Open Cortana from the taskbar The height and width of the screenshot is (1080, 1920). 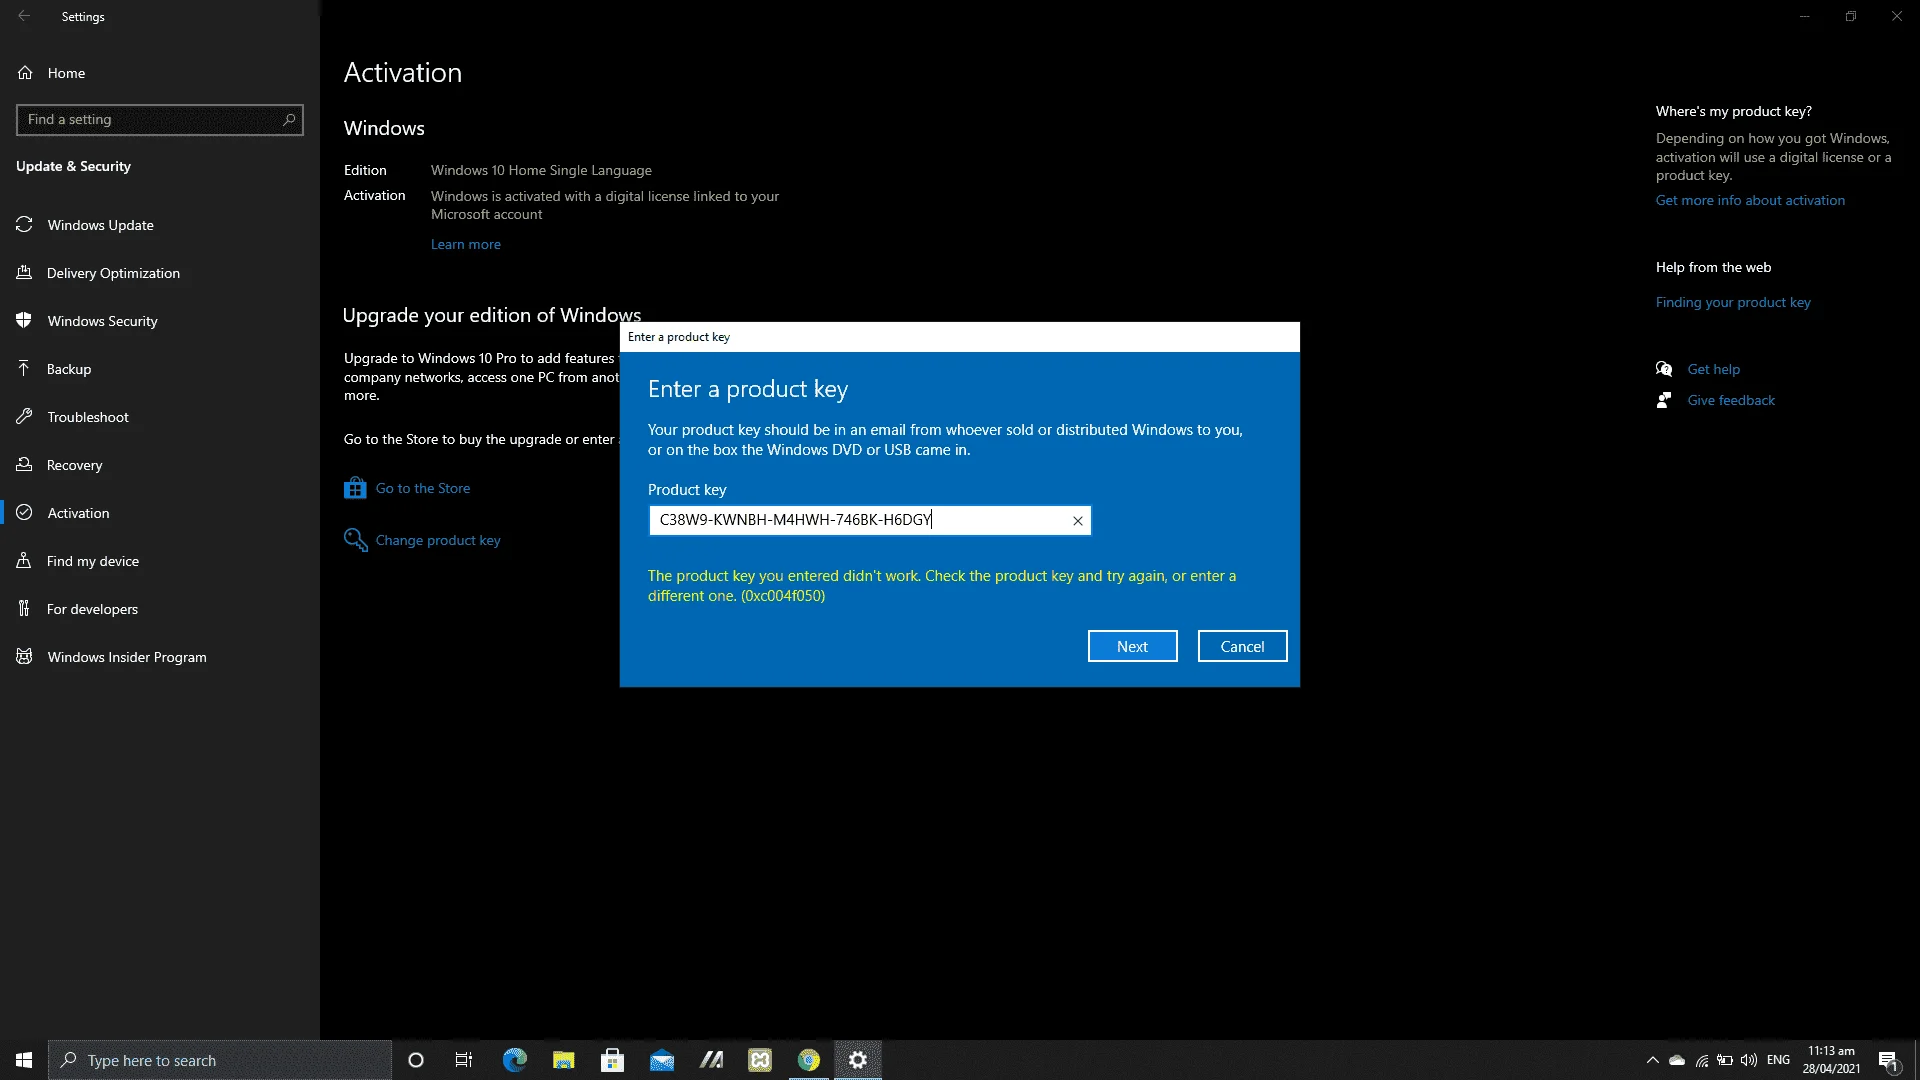click(x=416, y=1060)
